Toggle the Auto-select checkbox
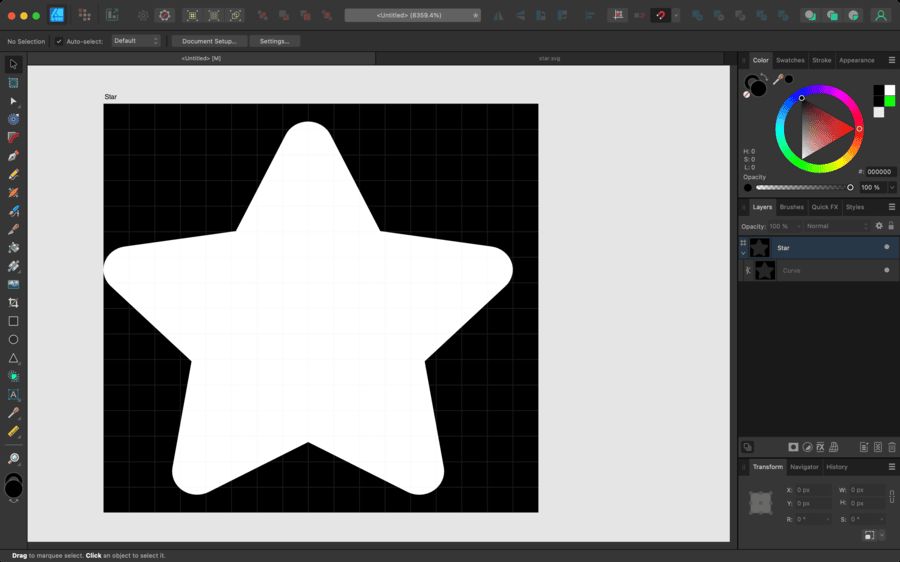Viewport: 900px width, 562px height. [59, 41]
